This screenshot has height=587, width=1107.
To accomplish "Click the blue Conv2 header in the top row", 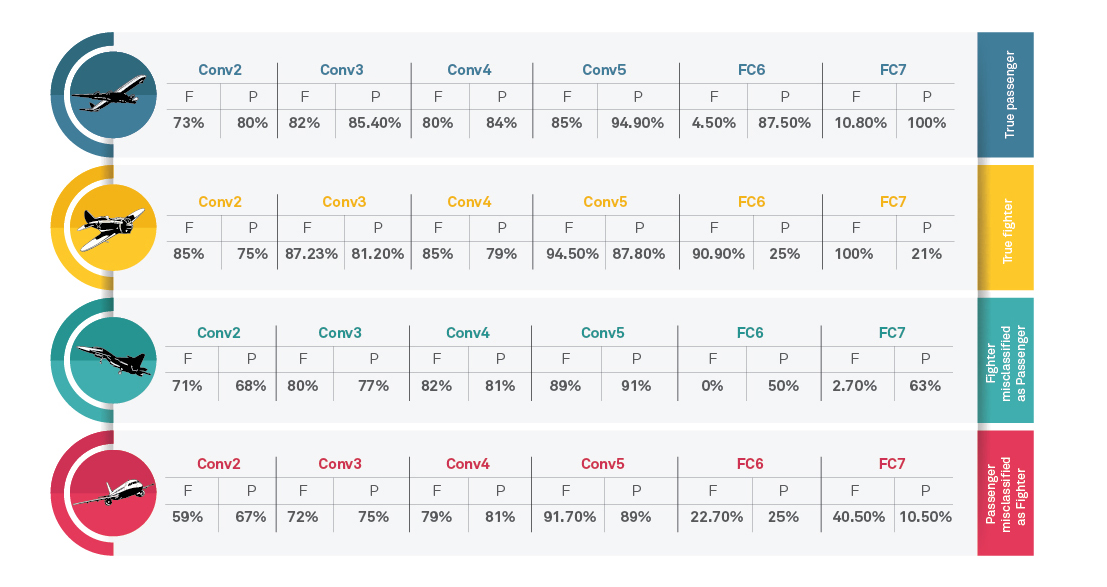I will pos(219,71).
